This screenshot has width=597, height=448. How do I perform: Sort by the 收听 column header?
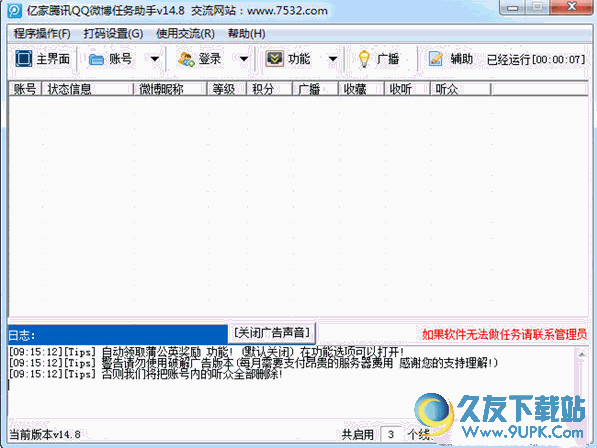coord(407,89)
